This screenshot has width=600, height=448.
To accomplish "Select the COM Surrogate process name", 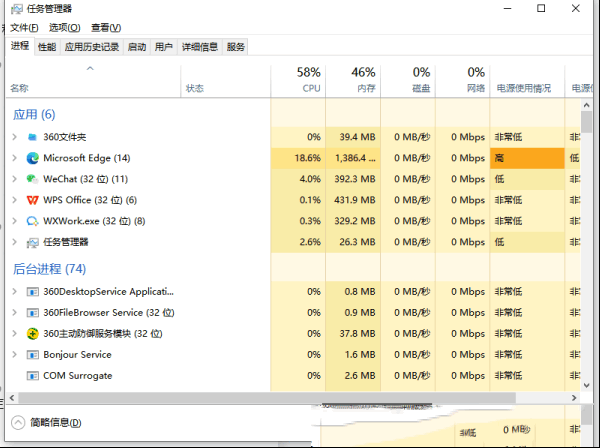I will [78, 376].
